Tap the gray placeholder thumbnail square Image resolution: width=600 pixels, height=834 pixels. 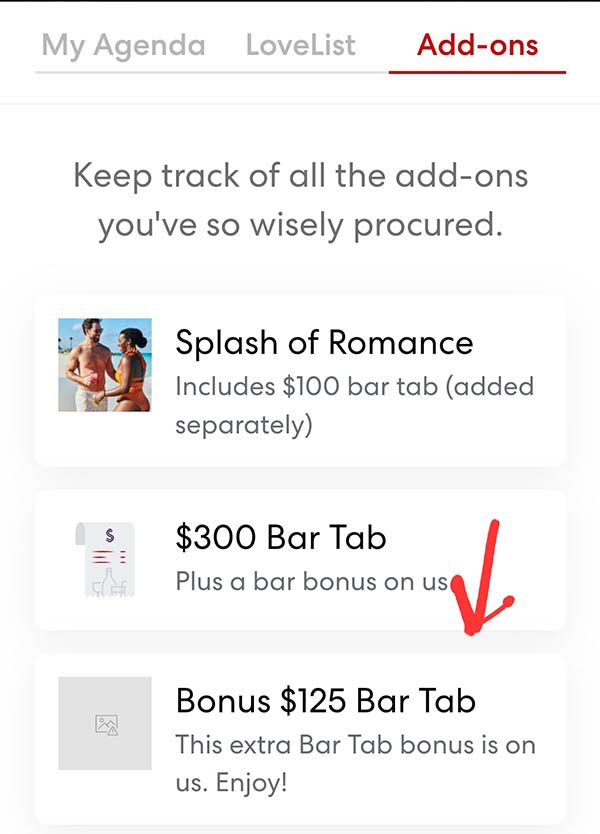coord(105,723)
